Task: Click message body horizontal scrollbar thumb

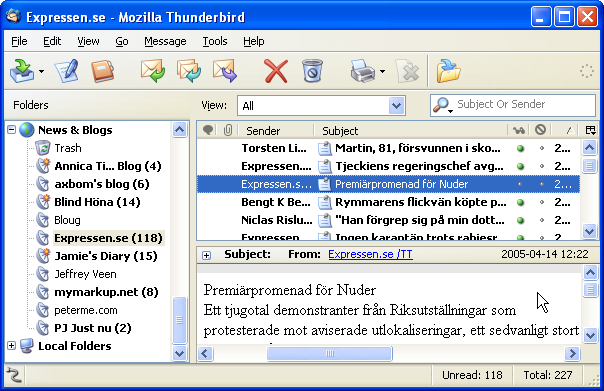Action: 330,353
